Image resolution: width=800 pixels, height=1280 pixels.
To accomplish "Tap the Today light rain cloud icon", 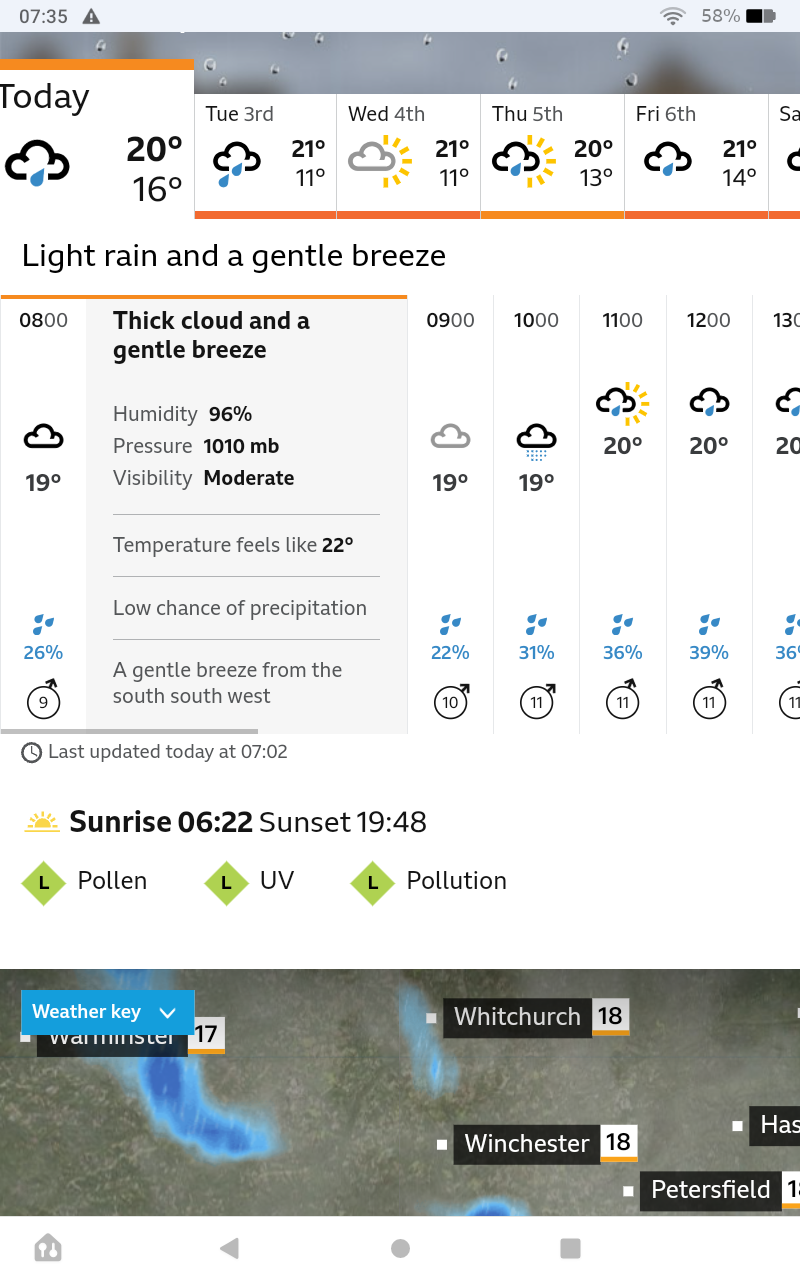I will 37,163.
